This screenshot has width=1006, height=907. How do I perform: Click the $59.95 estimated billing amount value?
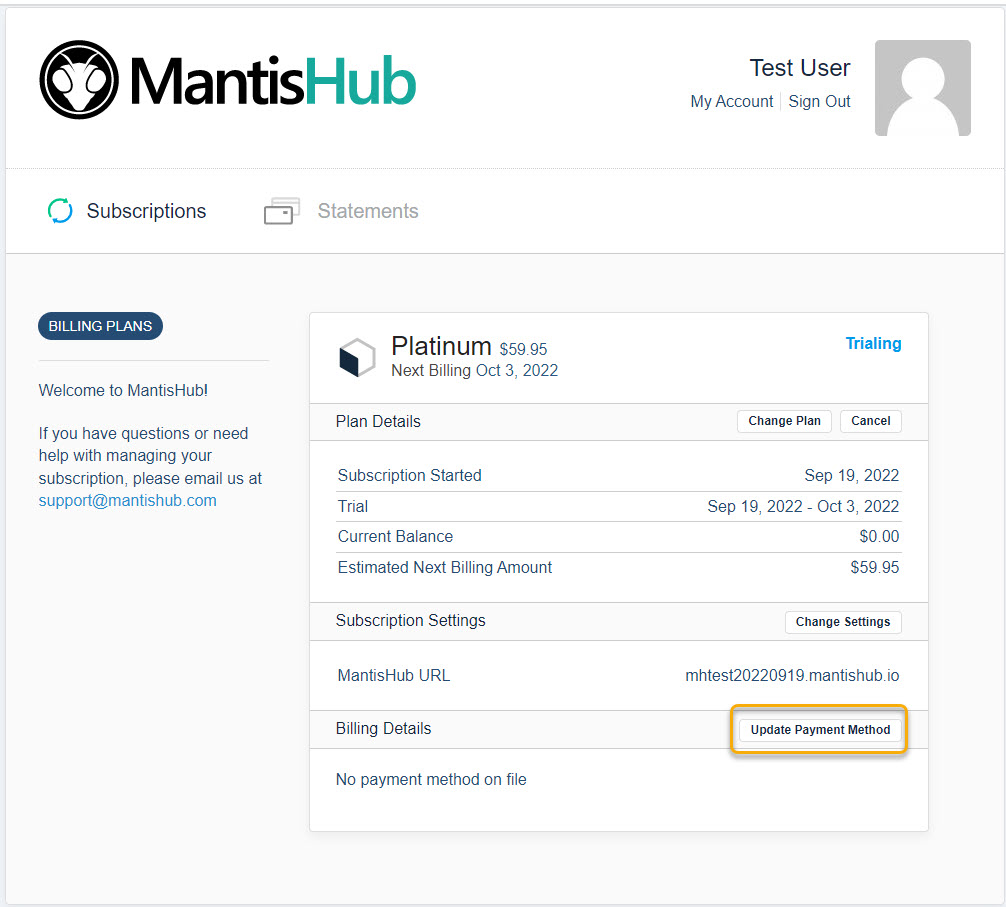click(x=874, y=567)
